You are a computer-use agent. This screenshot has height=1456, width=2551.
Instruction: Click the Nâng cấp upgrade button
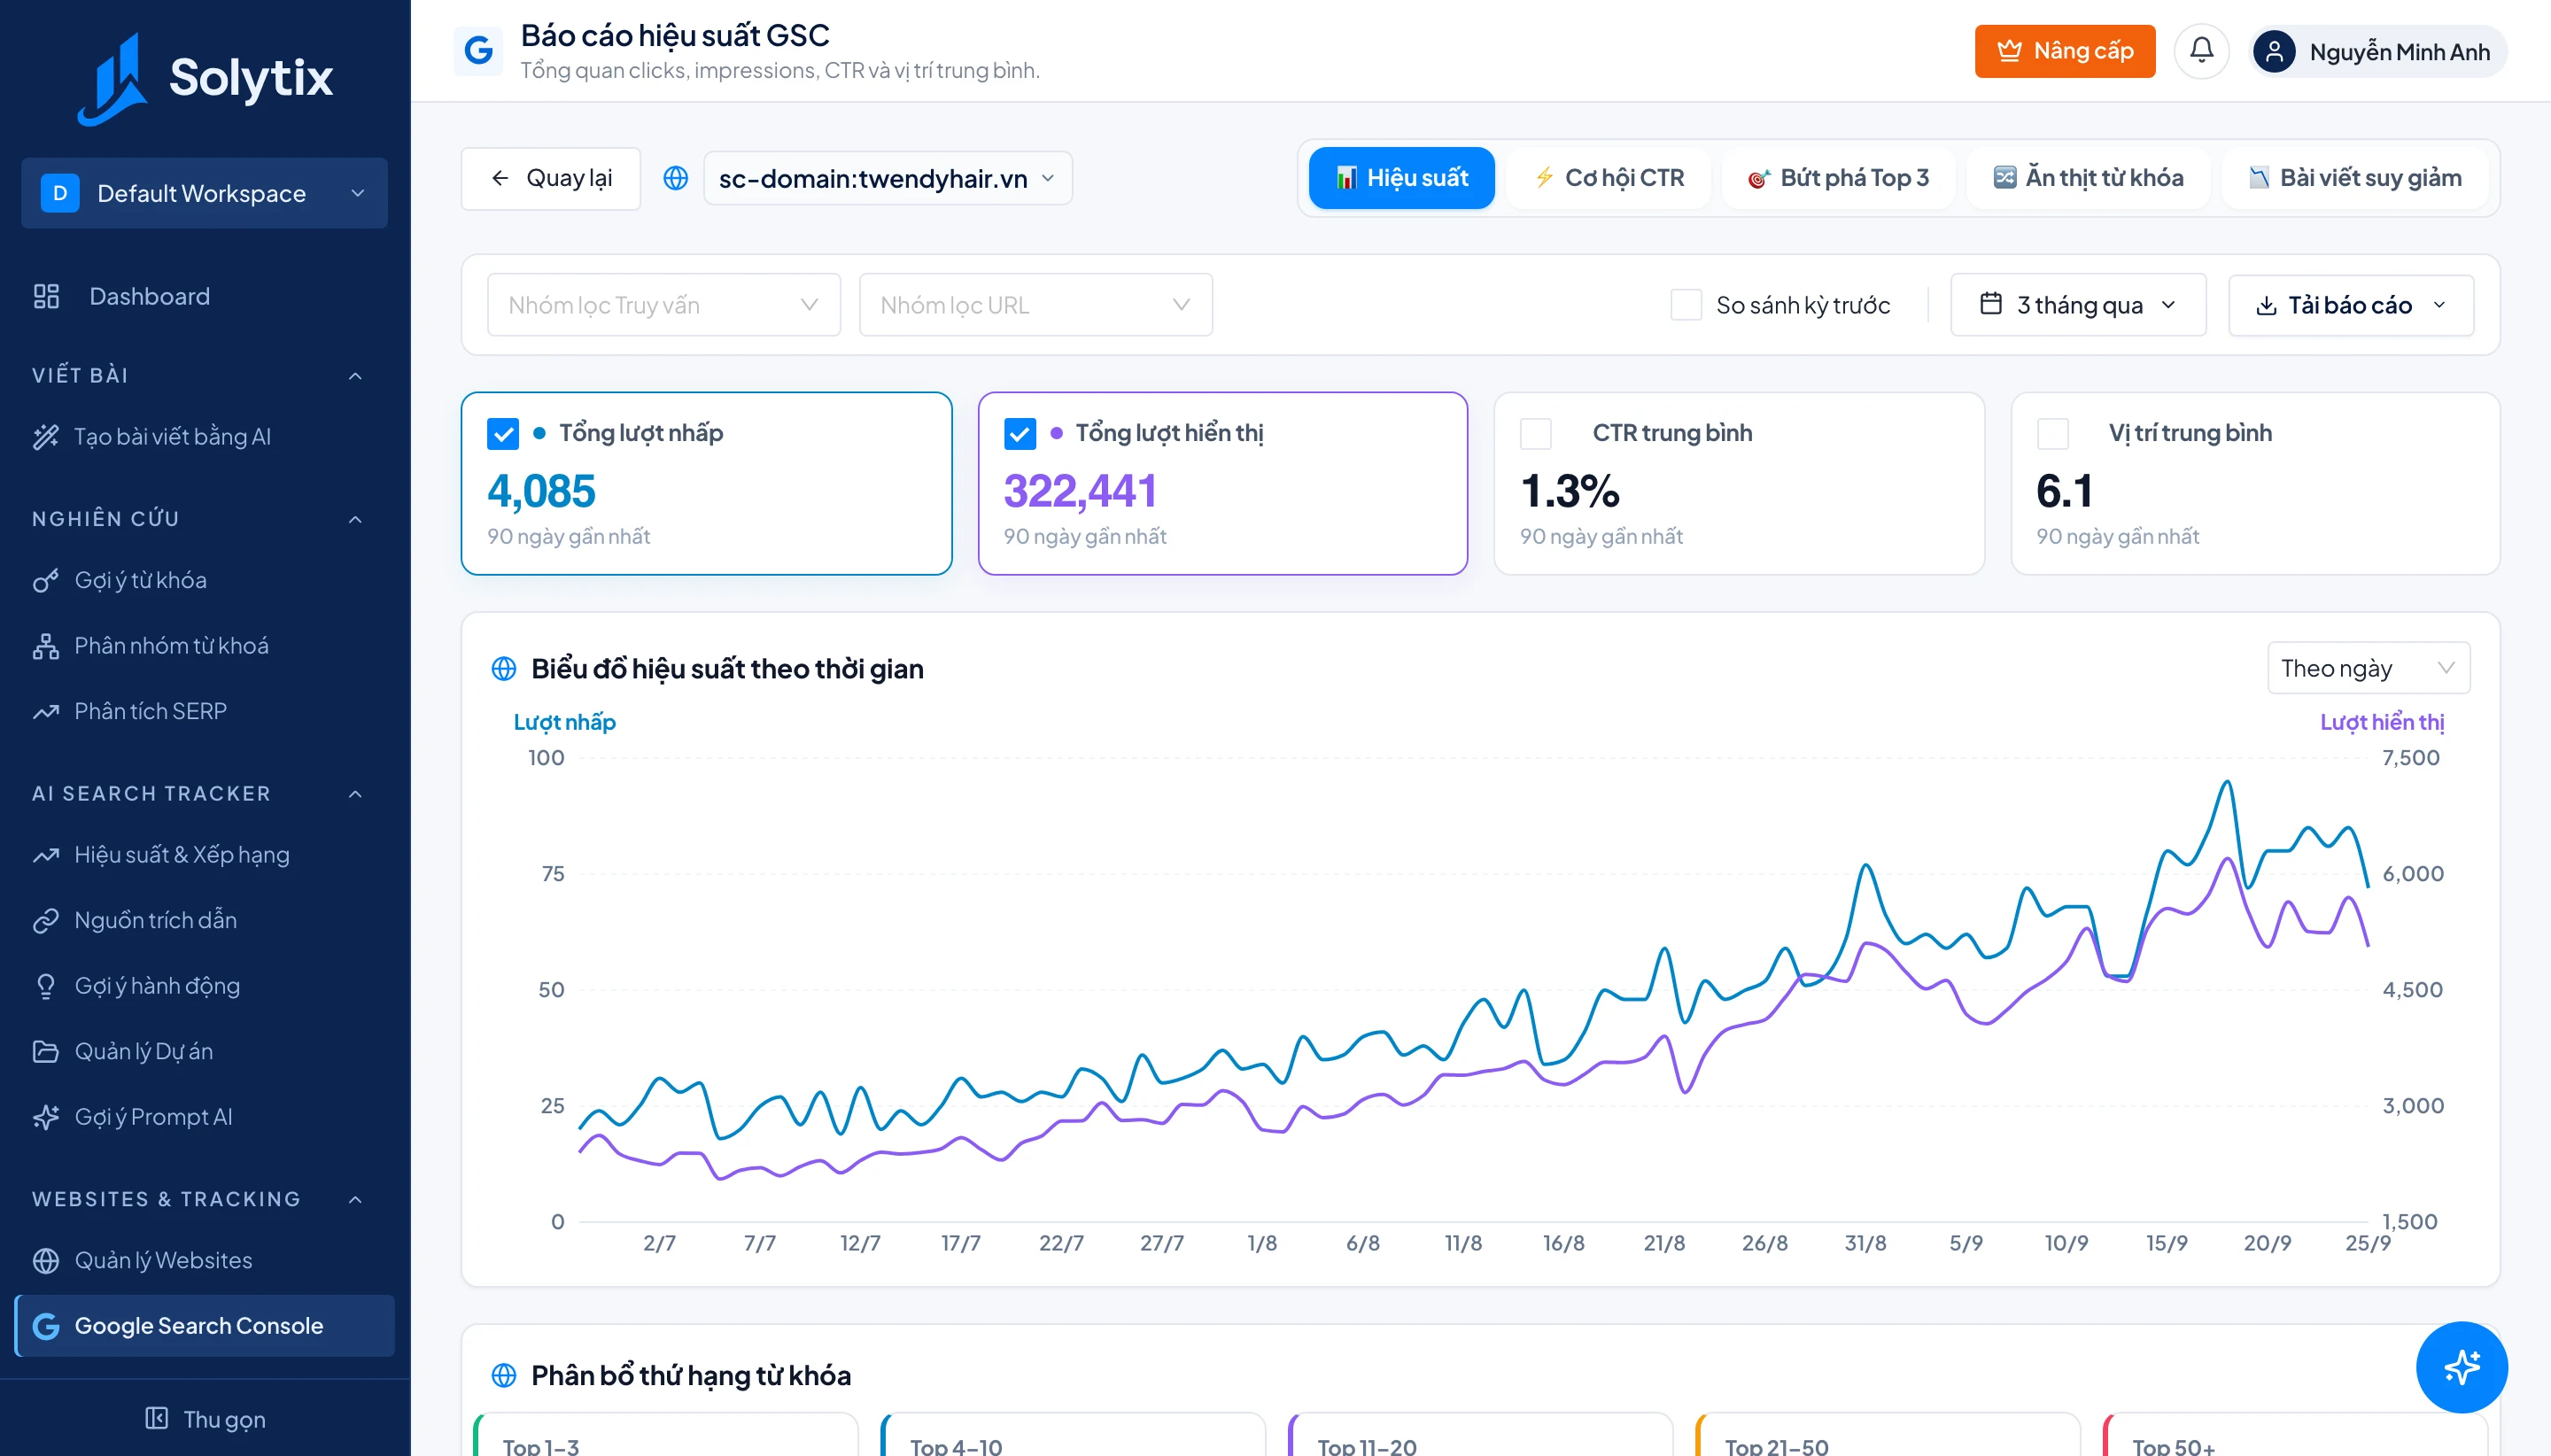(x=2064, y=51)
